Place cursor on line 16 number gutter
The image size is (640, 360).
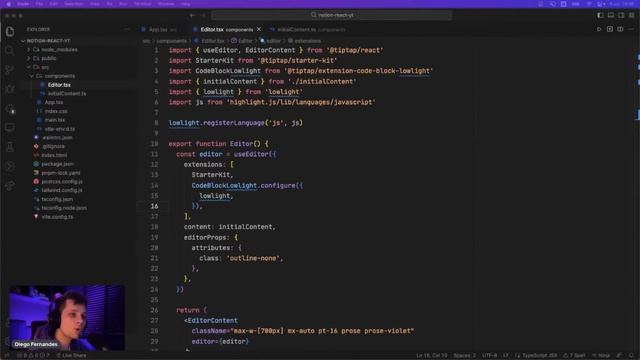(154, 206)
